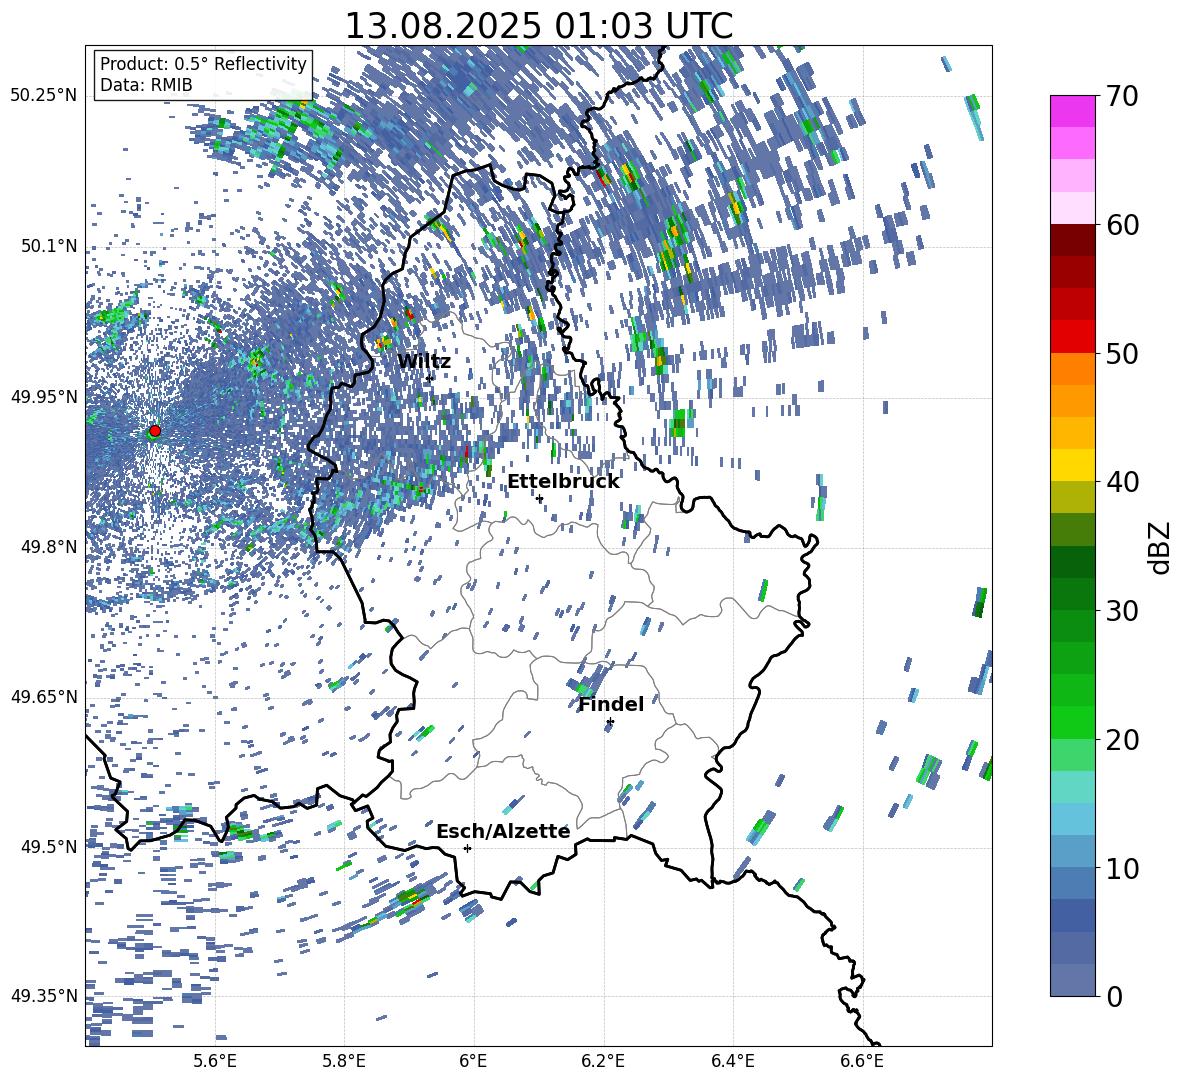Click the 5.8°E longitude label
1184x1081 pixels.
344,1061
